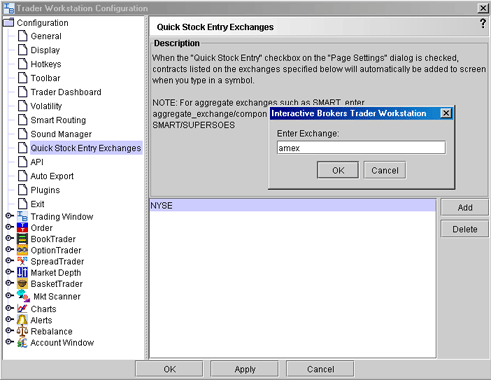Screen dimensions: 491x380
Task: Click the Rebalance scales icon
Action: (22, 331)
